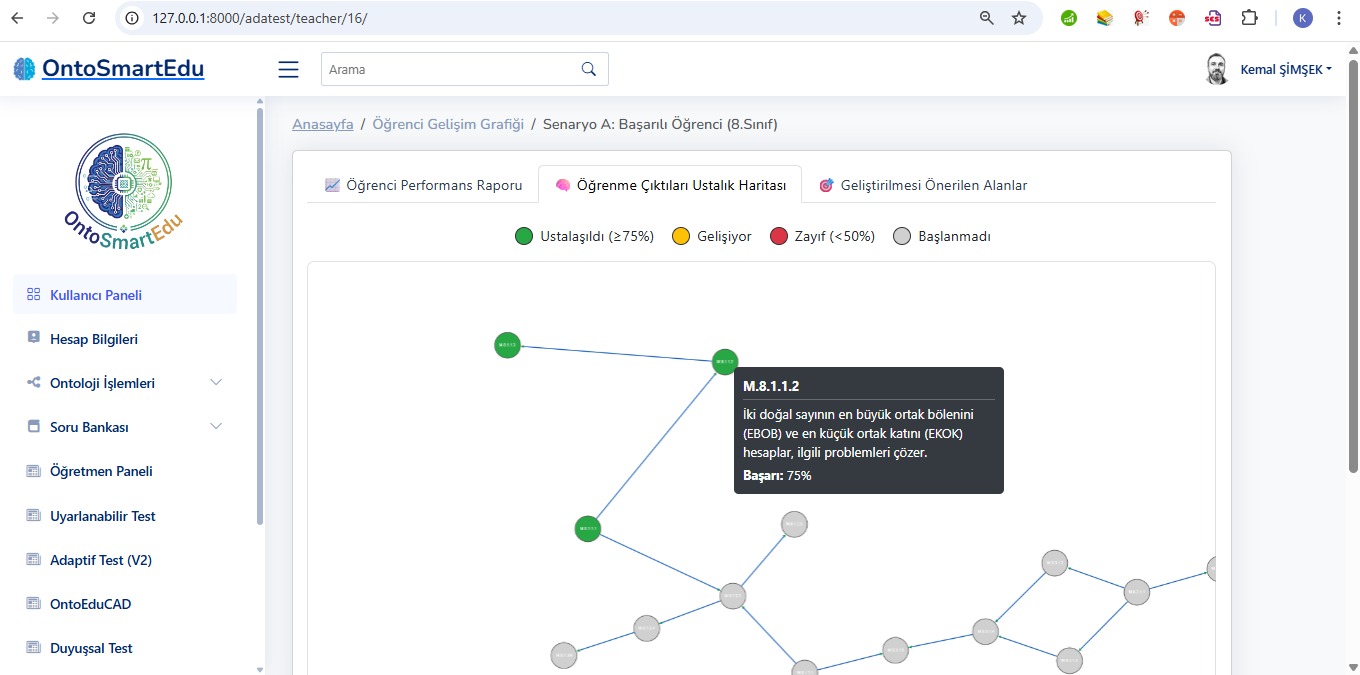This screenshot has height=675, width=1360.
Task: Click inside the Arama search field
Action: (450, 69)
